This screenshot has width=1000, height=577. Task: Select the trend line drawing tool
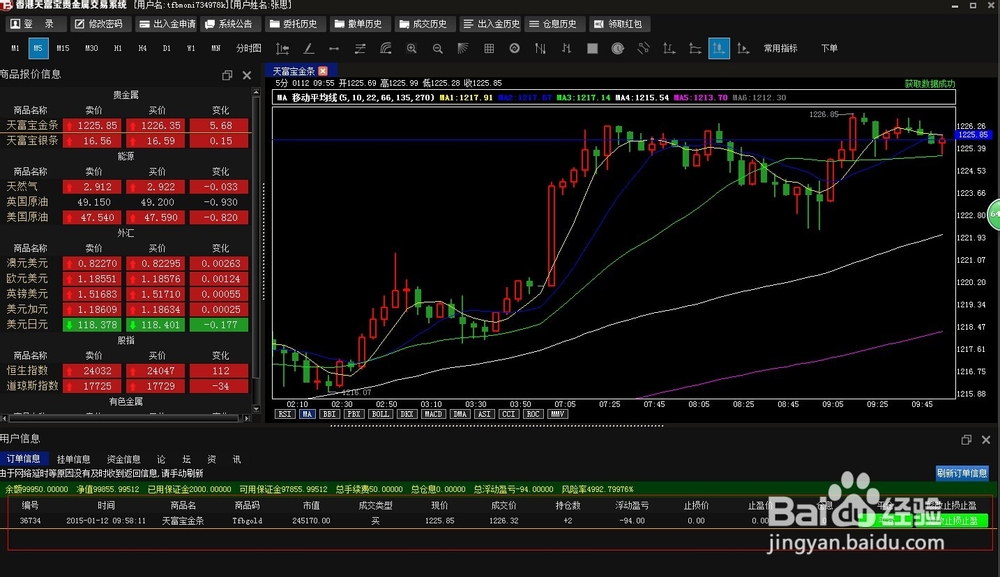coord(308,48)
